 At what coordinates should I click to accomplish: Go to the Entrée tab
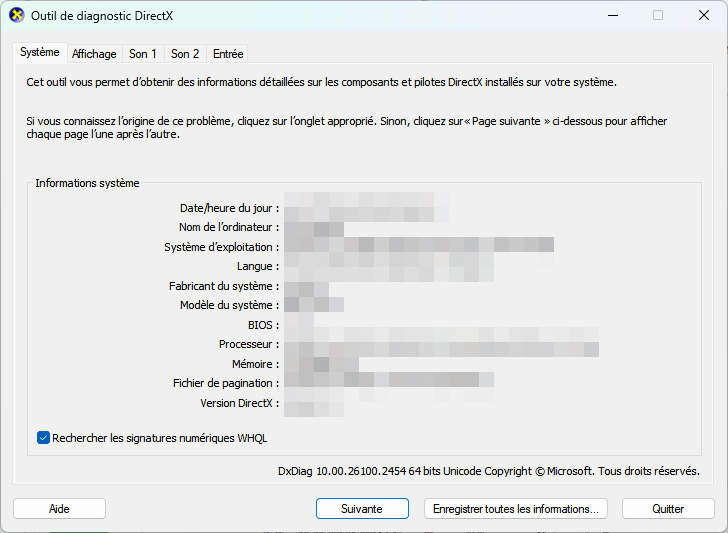pos(228,54)
